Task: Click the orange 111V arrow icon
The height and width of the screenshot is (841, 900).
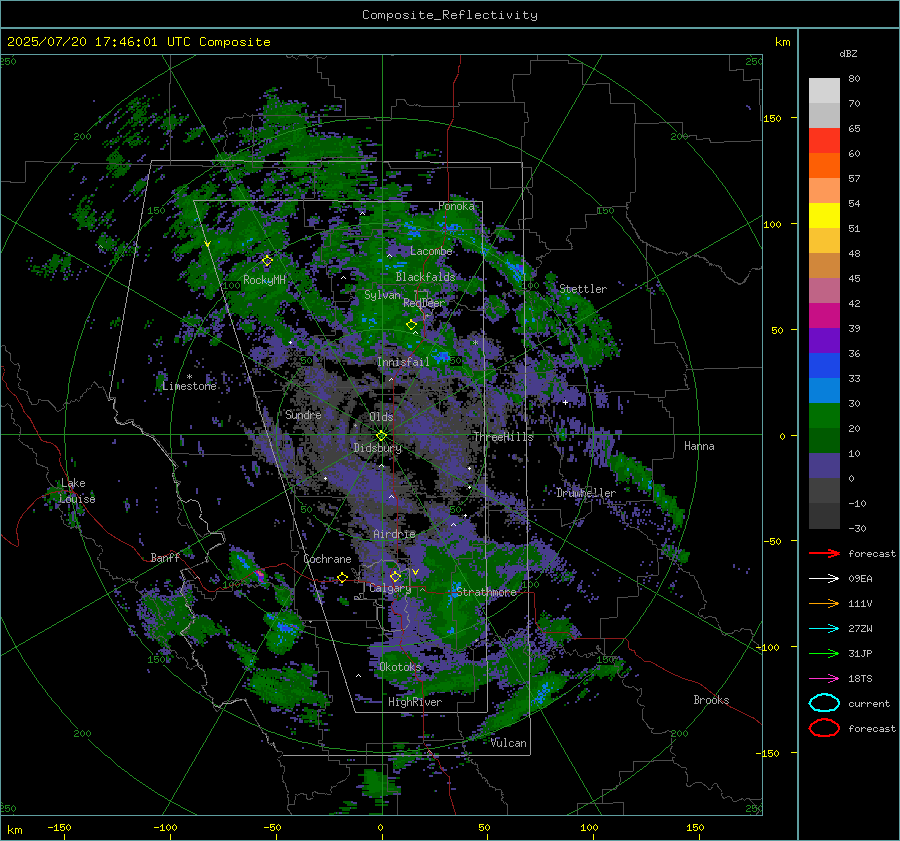Action: [x=824, y=603]
